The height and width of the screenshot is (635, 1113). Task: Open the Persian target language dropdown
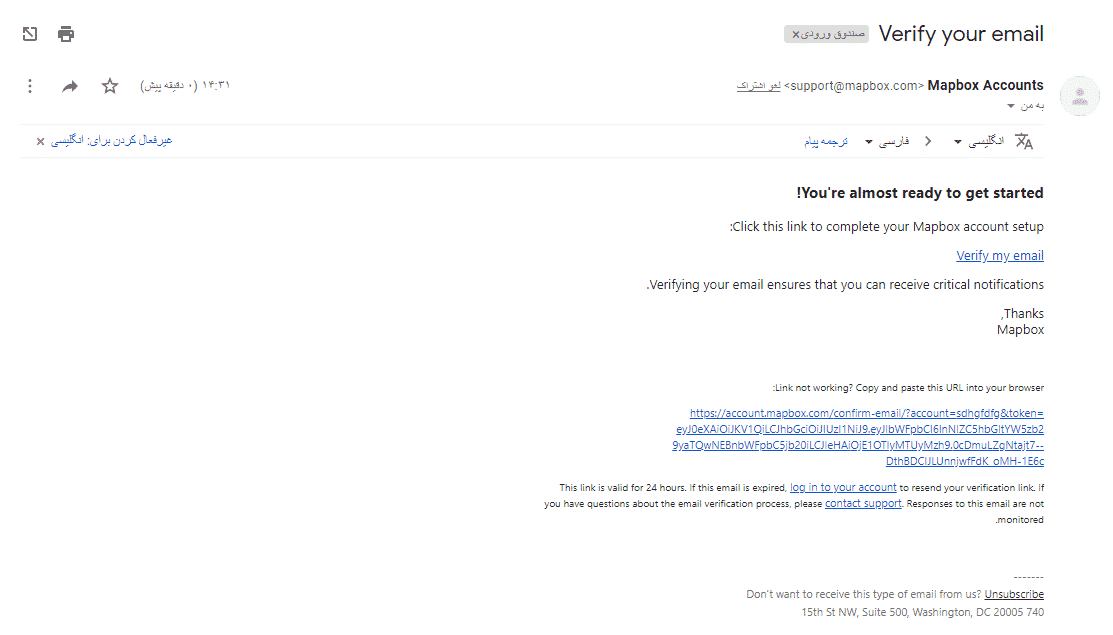[x=887, y=141]
